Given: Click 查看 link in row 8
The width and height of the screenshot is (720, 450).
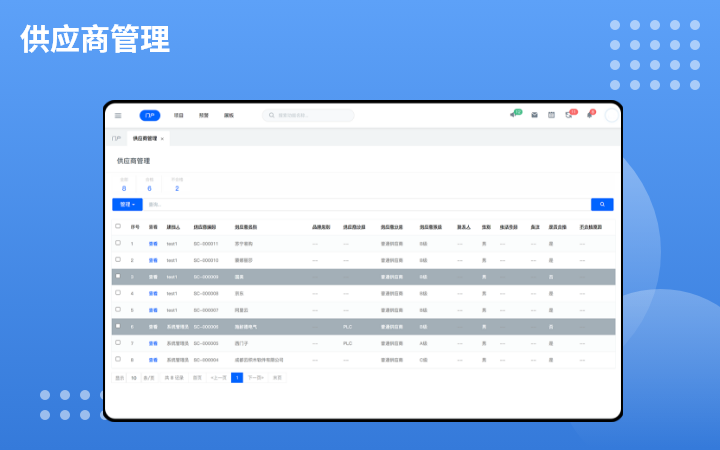Looking at the screenshot, I should point(153,359).
